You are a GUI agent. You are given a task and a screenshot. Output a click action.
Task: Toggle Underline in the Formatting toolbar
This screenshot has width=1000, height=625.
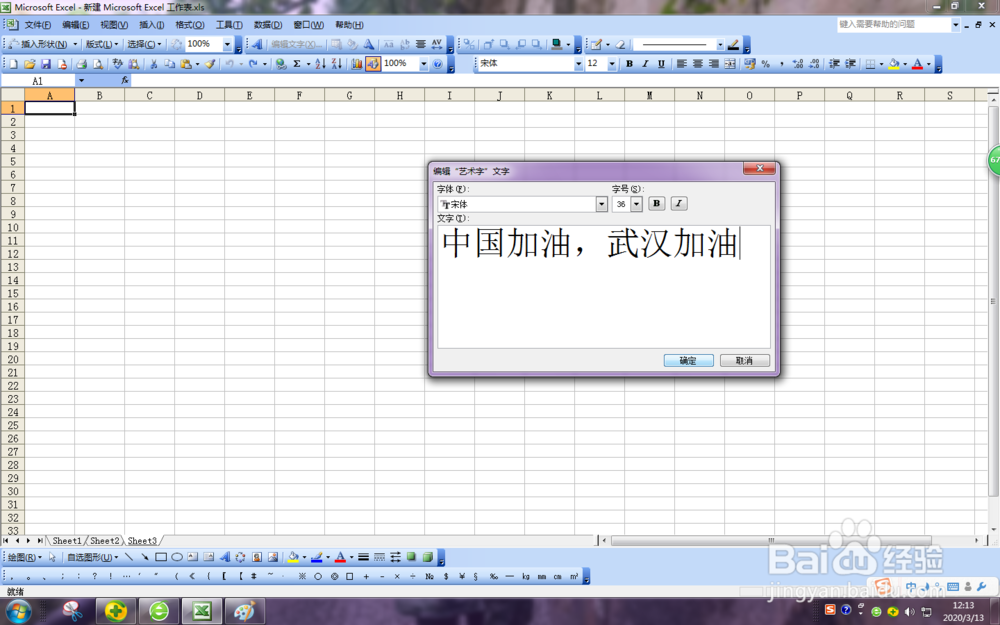661,64
